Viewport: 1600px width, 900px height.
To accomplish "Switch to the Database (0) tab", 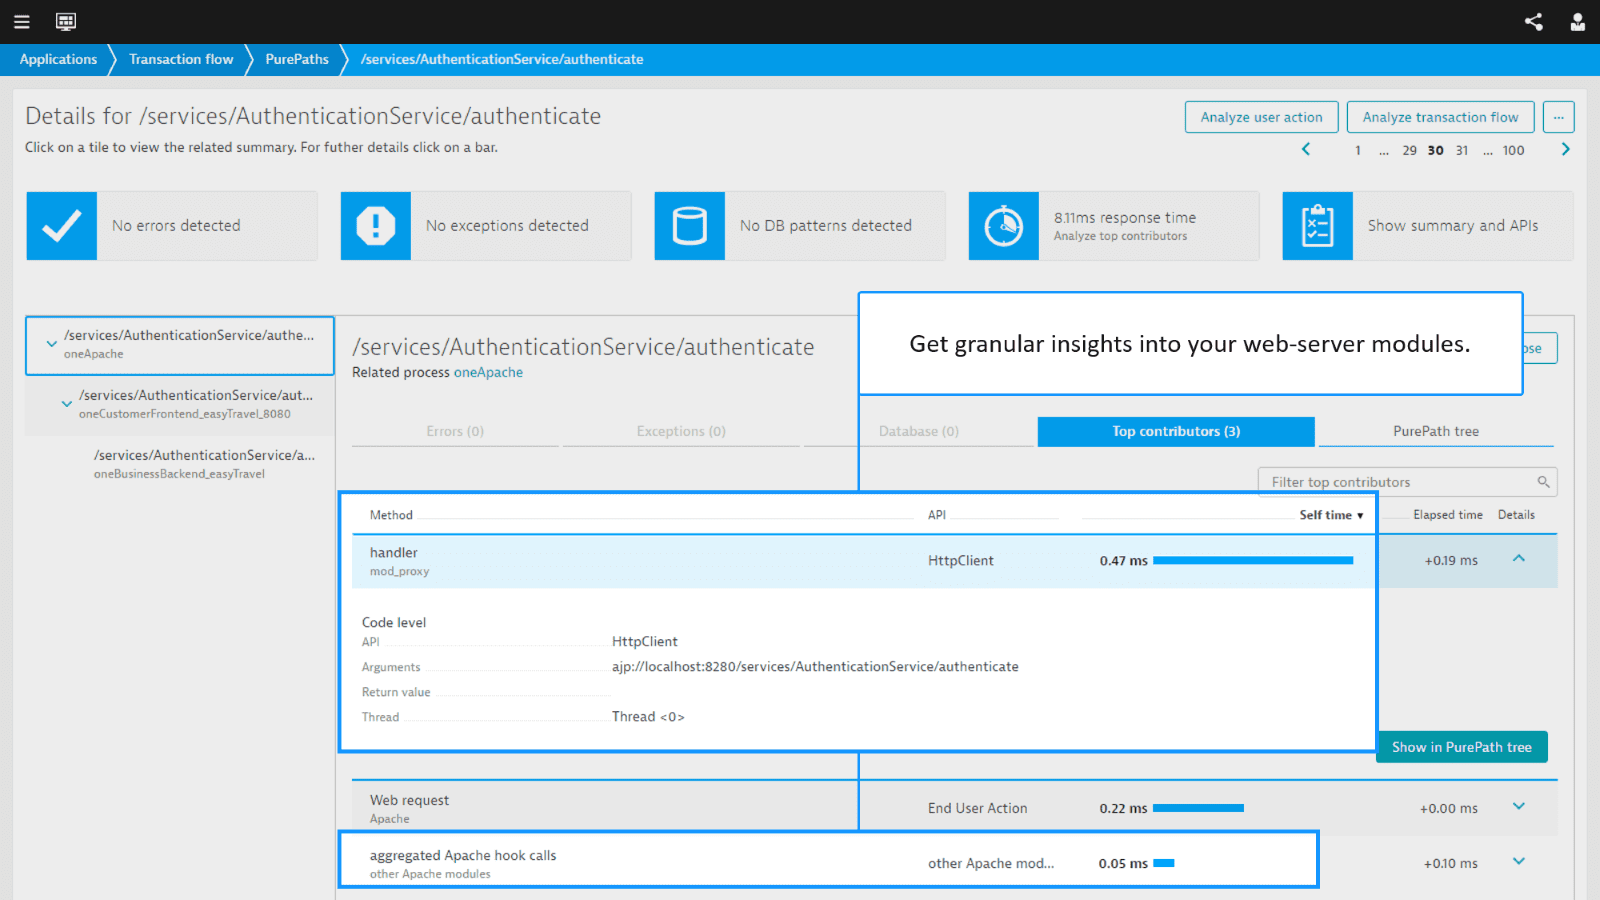I will pyautogui.click(x=919, y=431).
